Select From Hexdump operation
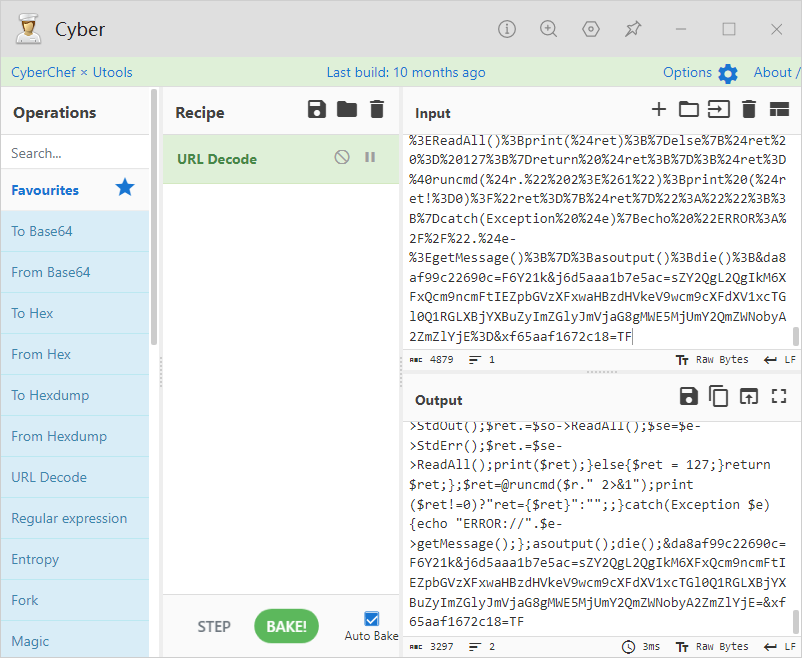Screen dimensions: 802x658 (75, 436)
